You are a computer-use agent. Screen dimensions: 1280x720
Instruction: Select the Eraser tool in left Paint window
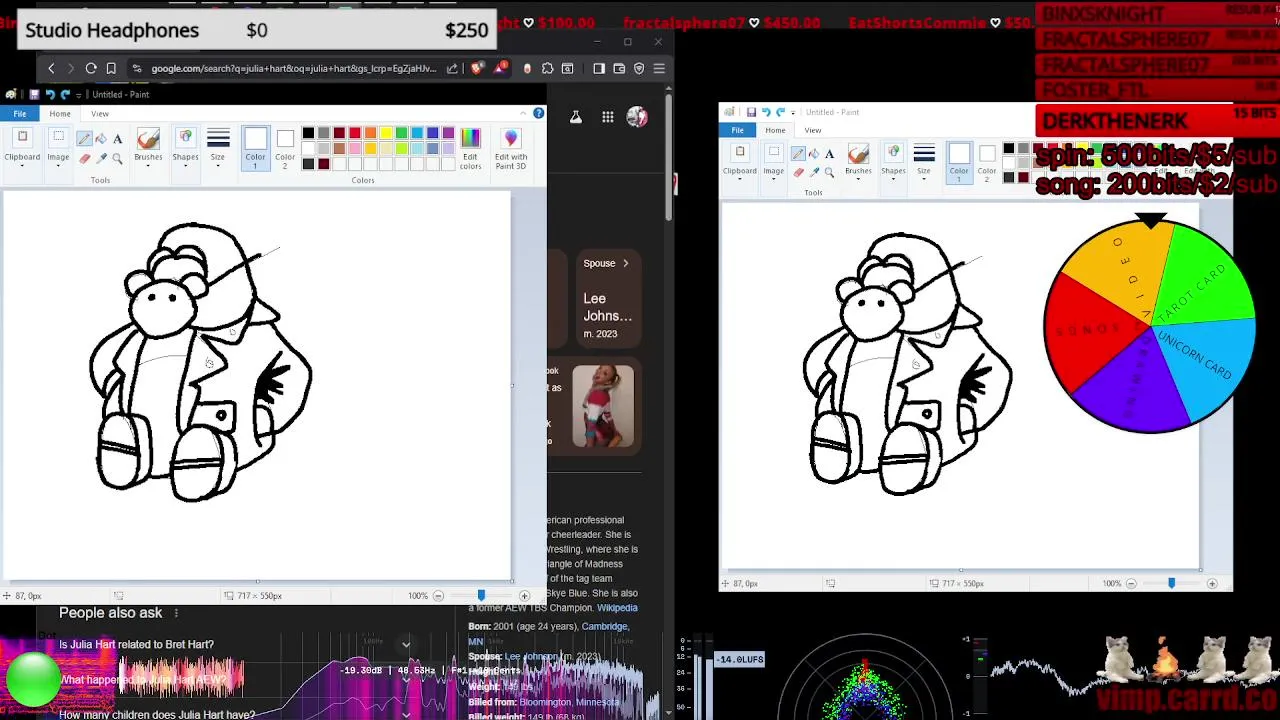tap(84, 158)
